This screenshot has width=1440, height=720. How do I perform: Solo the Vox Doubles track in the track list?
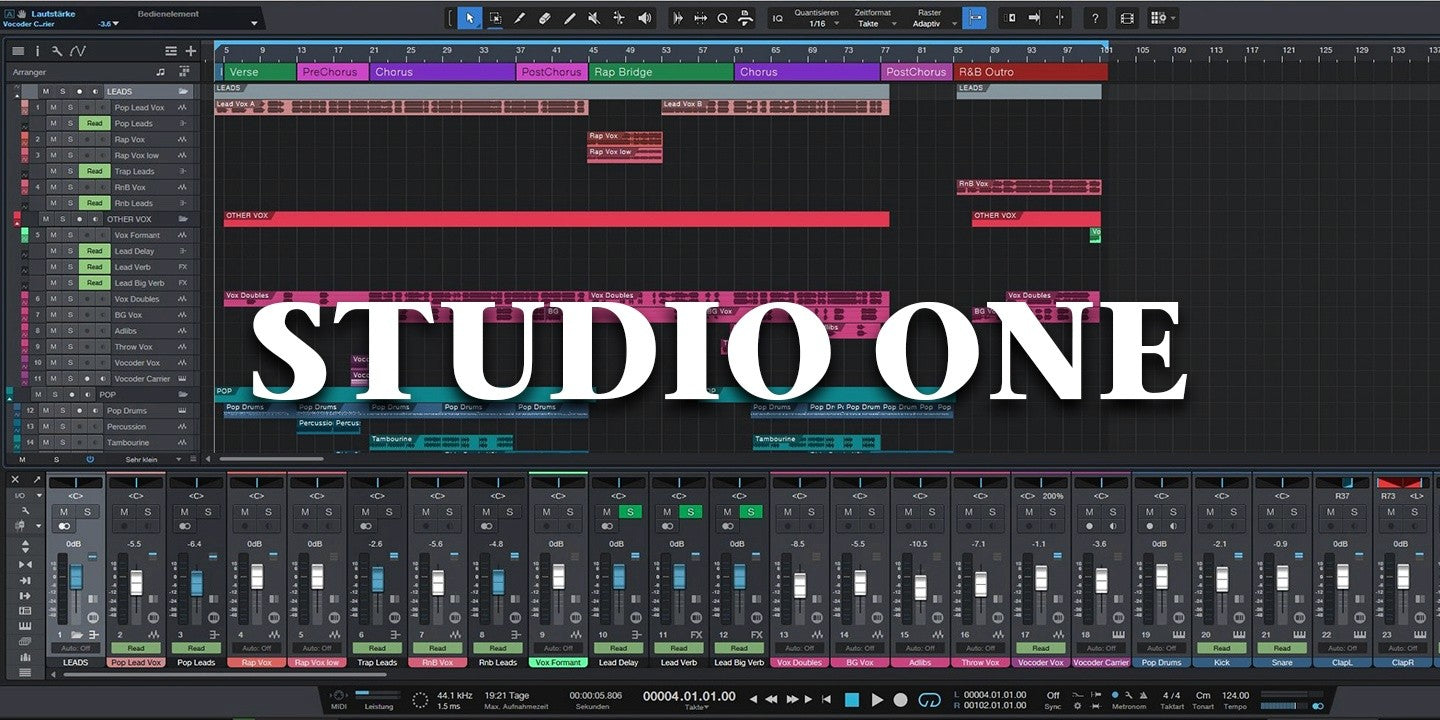point(70,299)
